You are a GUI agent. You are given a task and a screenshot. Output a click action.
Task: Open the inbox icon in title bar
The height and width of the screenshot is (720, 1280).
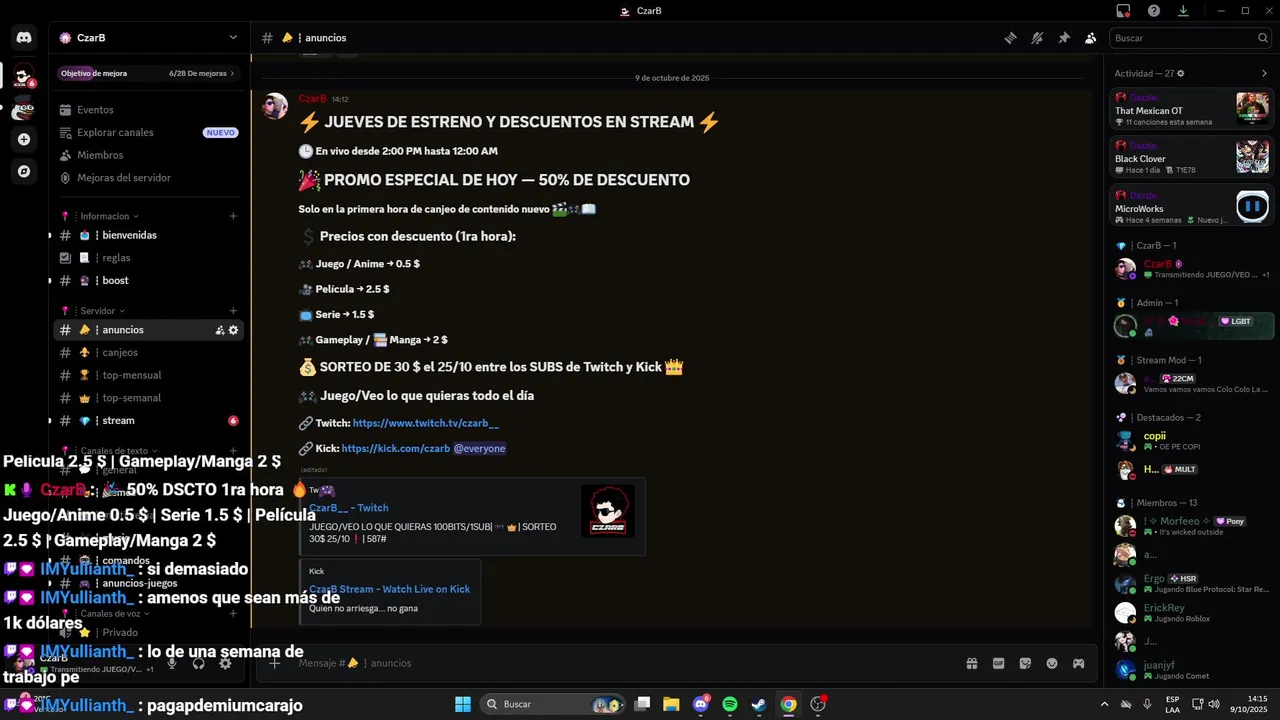1123,11
